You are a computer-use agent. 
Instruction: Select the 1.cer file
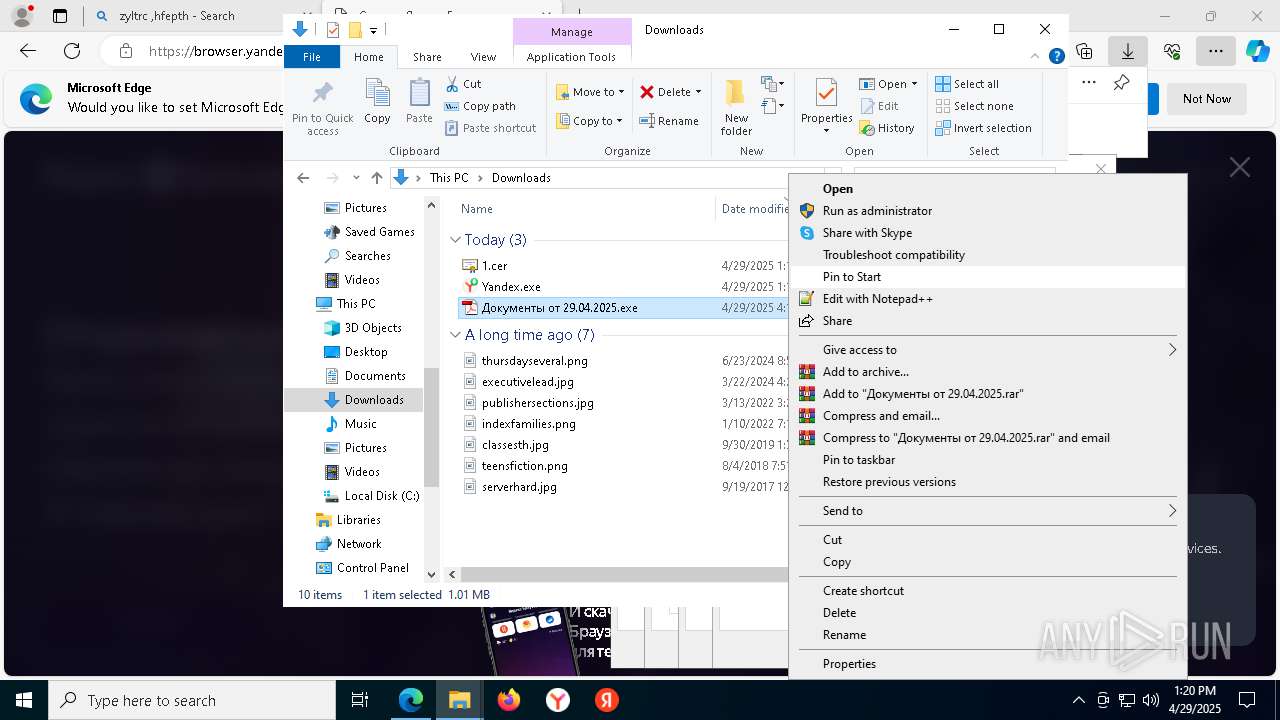(x=494, y=266)
